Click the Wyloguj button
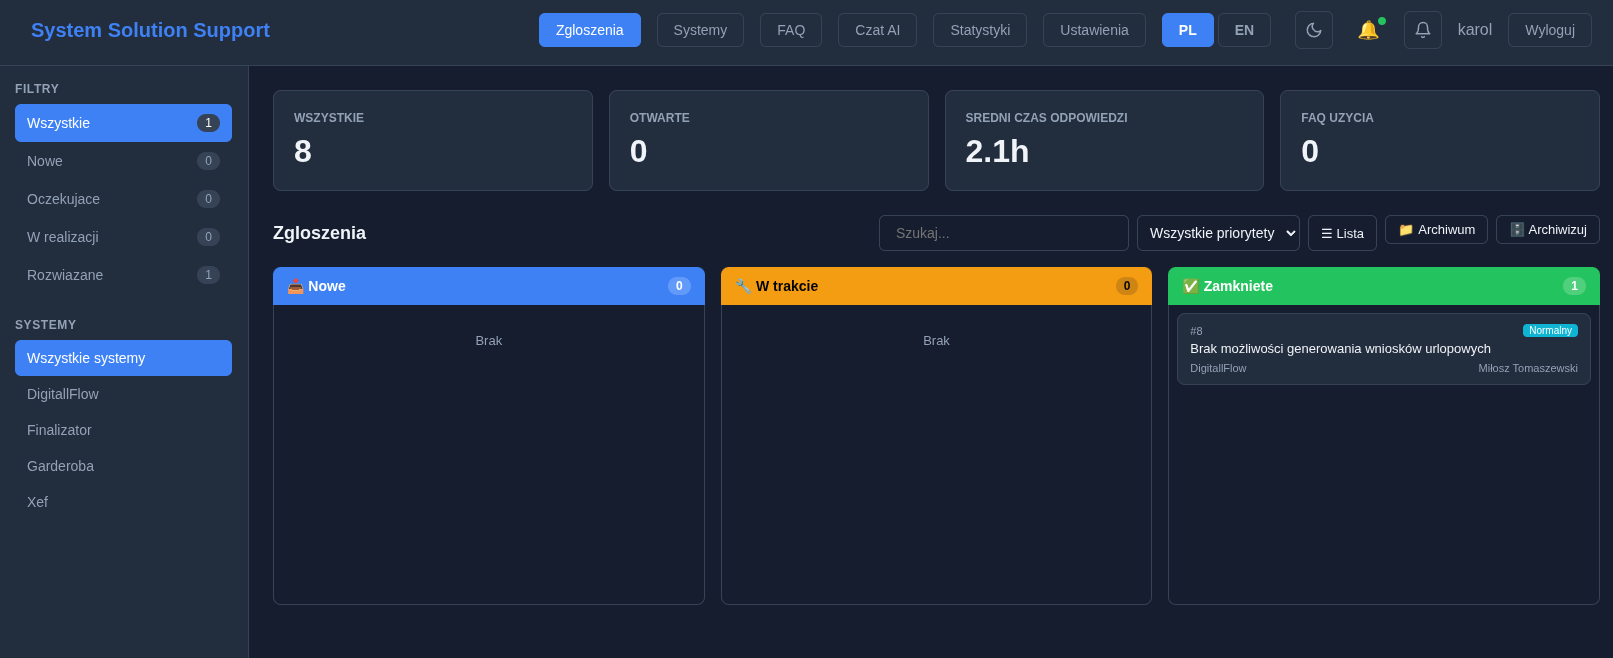Viewport: 1613px width, 658px height. 1549,30
